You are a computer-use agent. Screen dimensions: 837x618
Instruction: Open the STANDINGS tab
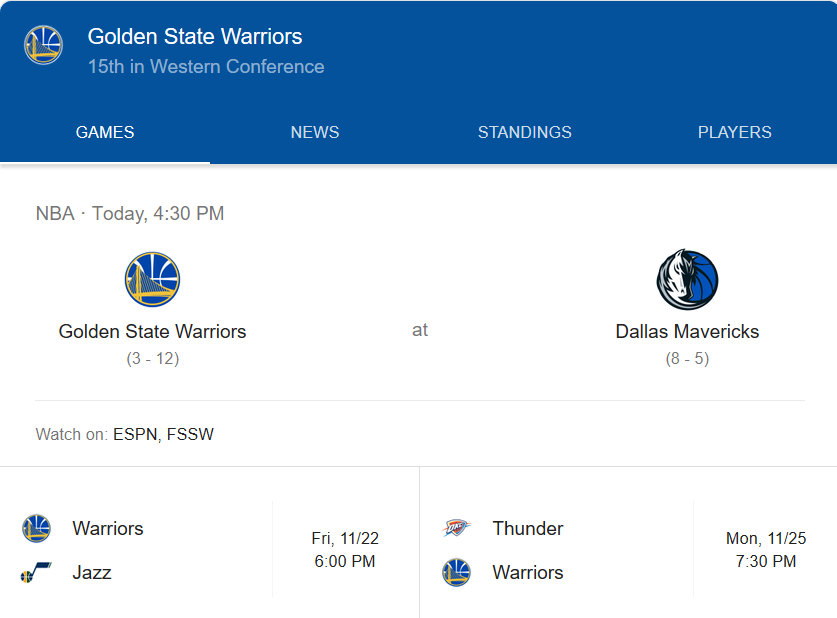point(525,132)
